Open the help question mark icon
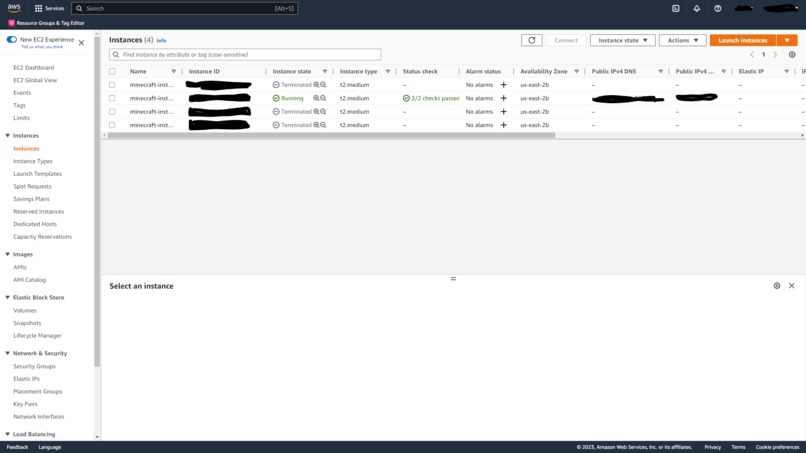This screenshot has height=453, width=806. 718,8
